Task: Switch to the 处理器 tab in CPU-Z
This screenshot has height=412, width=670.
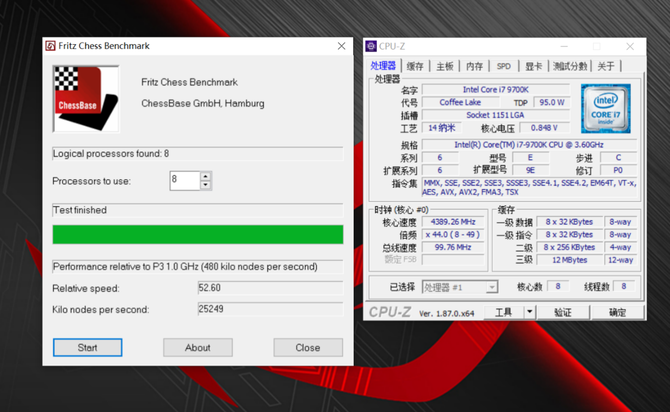Action: 383,66
